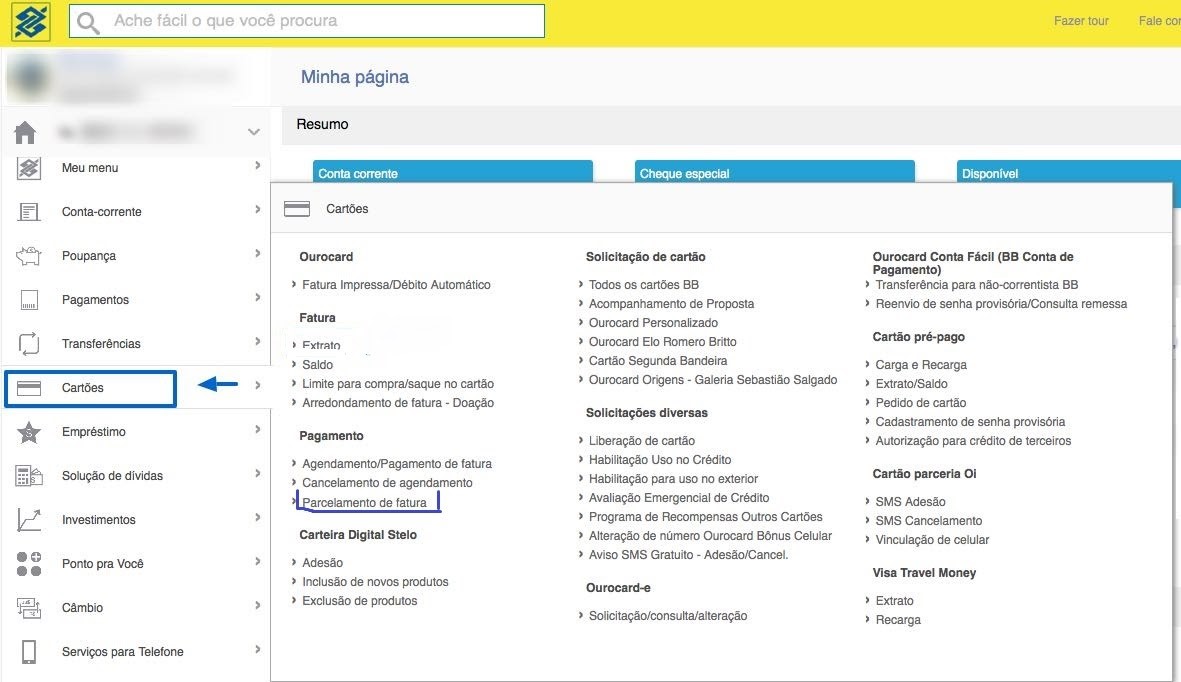The height and width of the screenshot is (682, 1181).
Task: Select the Cheque especial summary tab
Action: click(x=774, y=172)
